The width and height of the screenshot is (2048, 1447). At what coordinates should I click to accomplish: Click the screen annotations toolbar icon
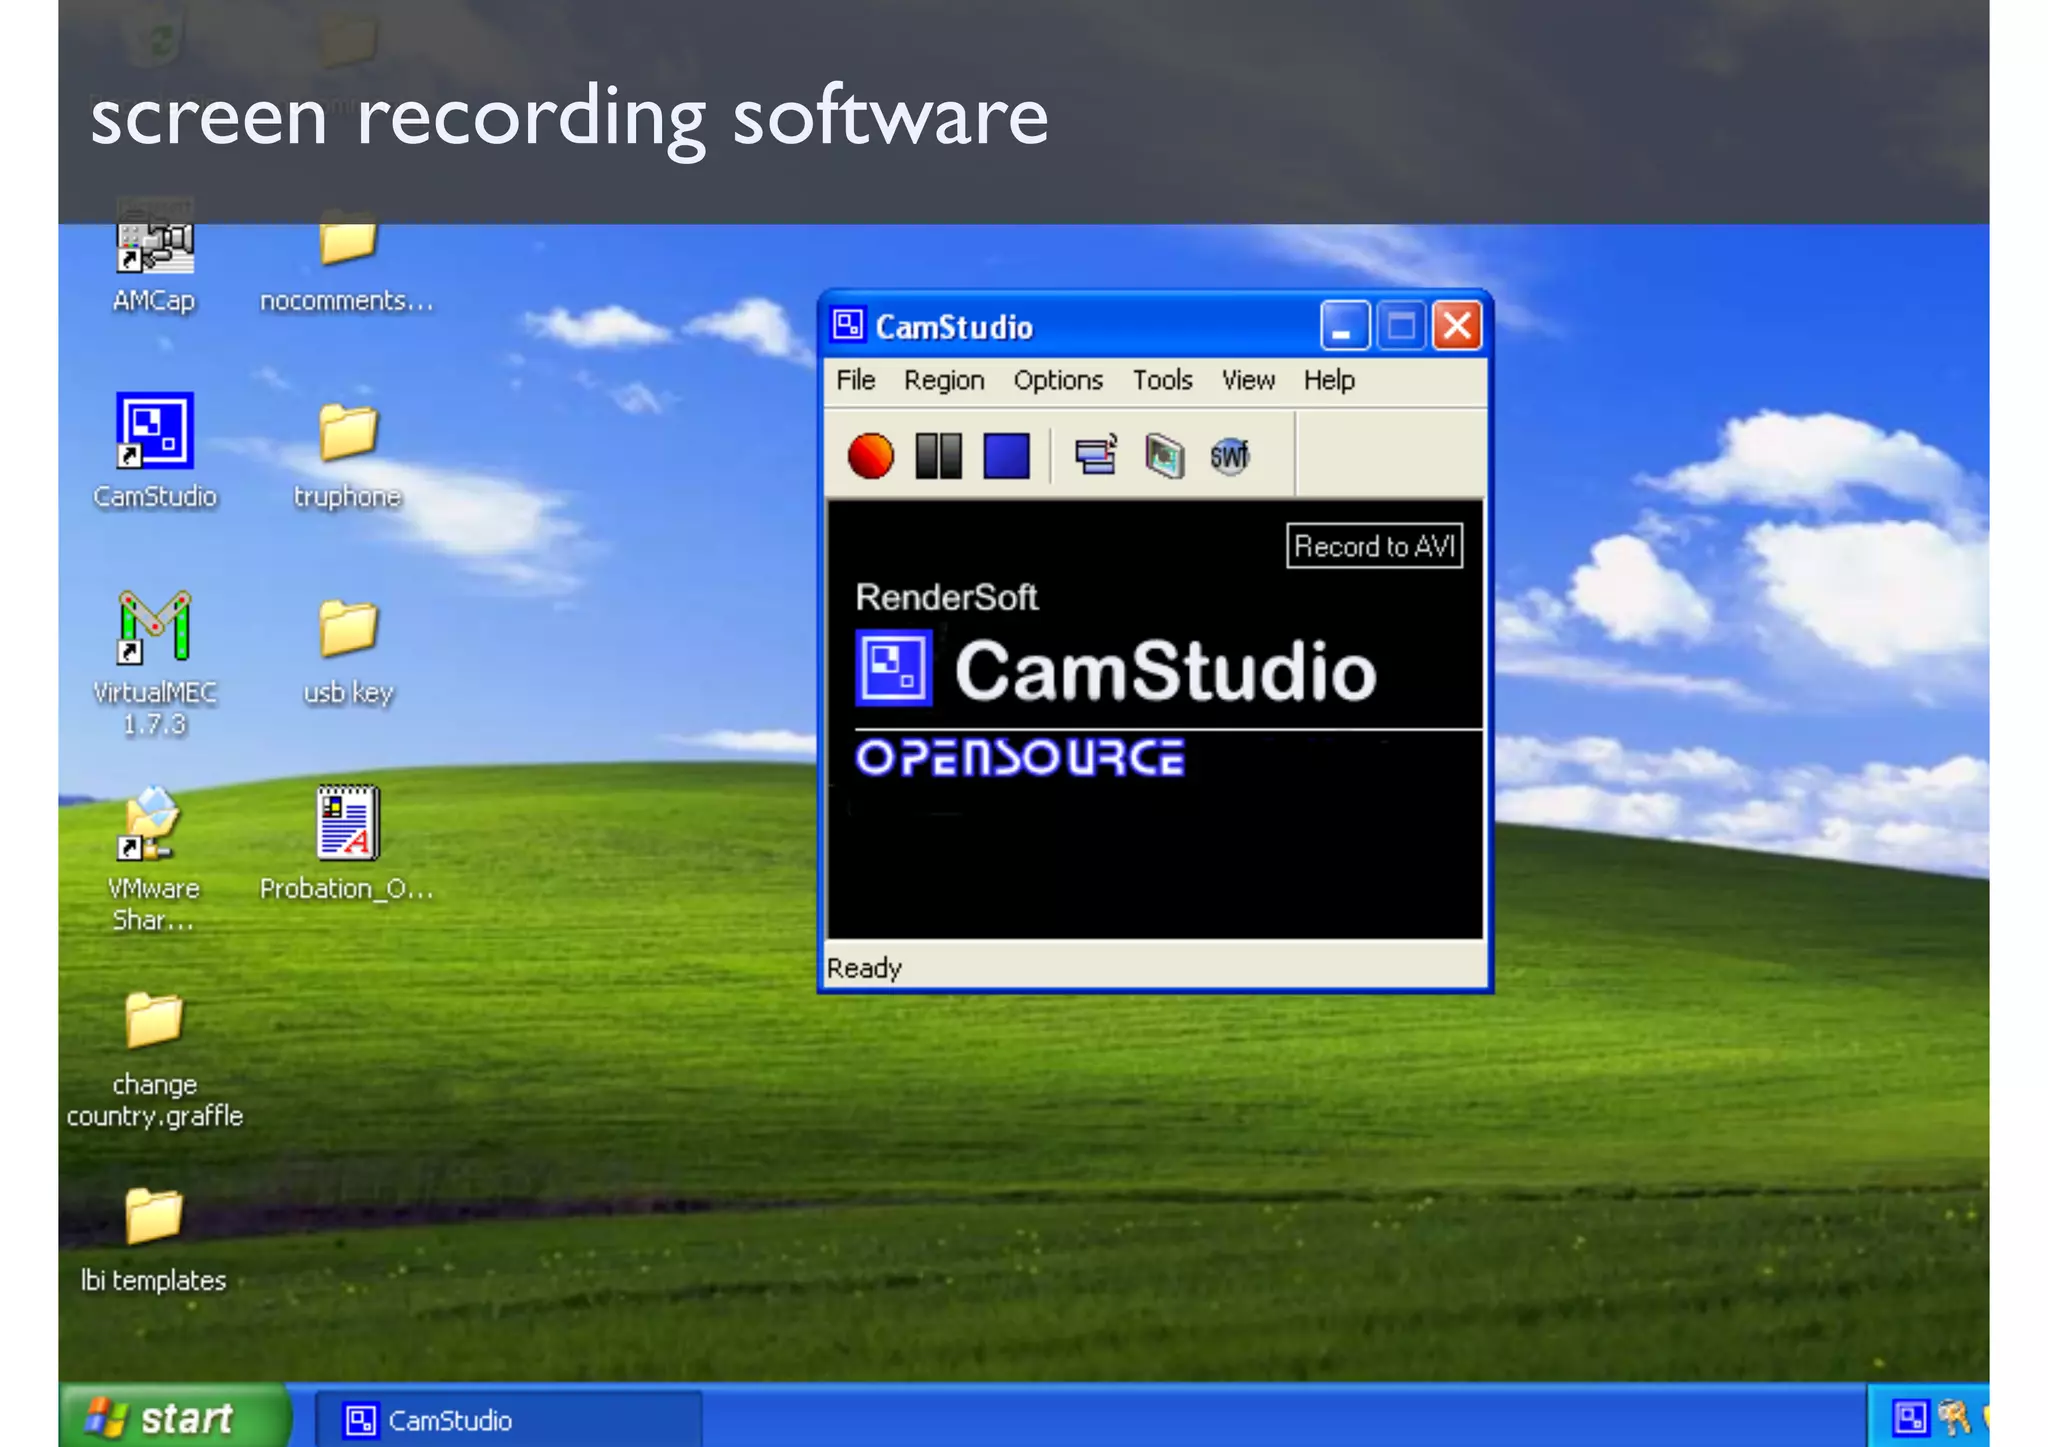pyautogui.click(x=1164, y=457)
